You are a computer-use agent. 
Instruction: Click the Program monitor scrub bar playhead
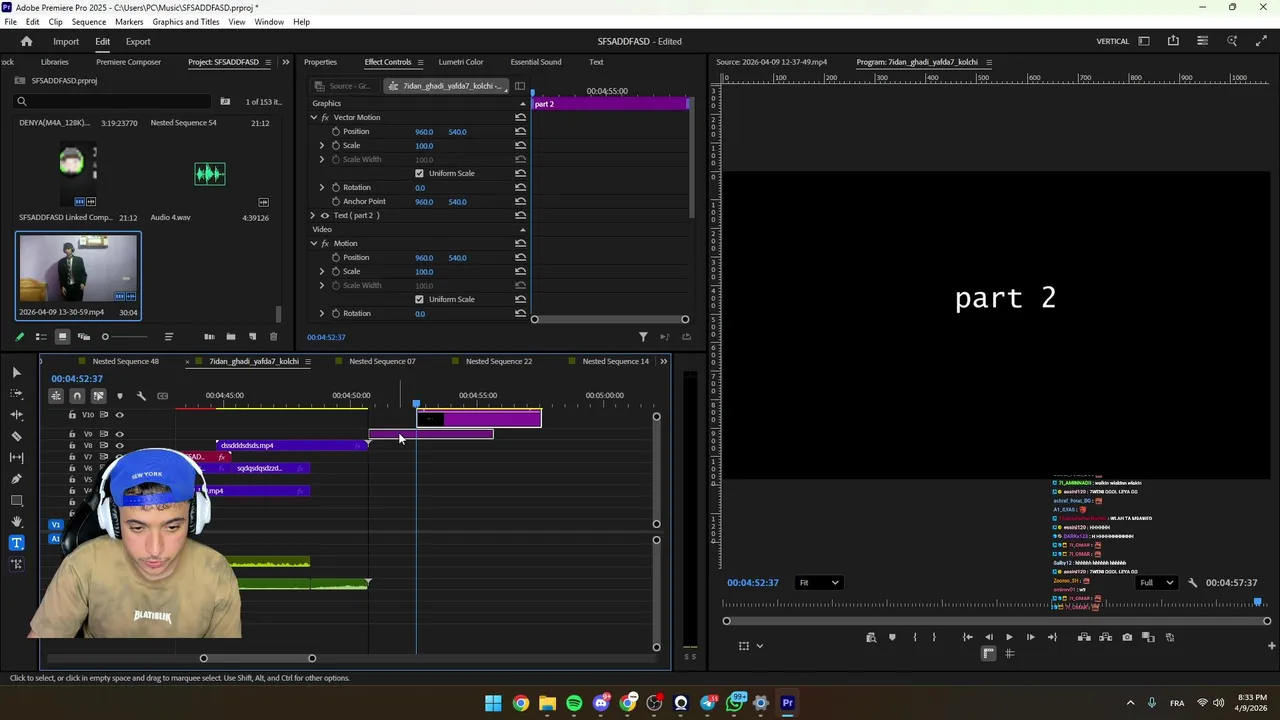1258,602
